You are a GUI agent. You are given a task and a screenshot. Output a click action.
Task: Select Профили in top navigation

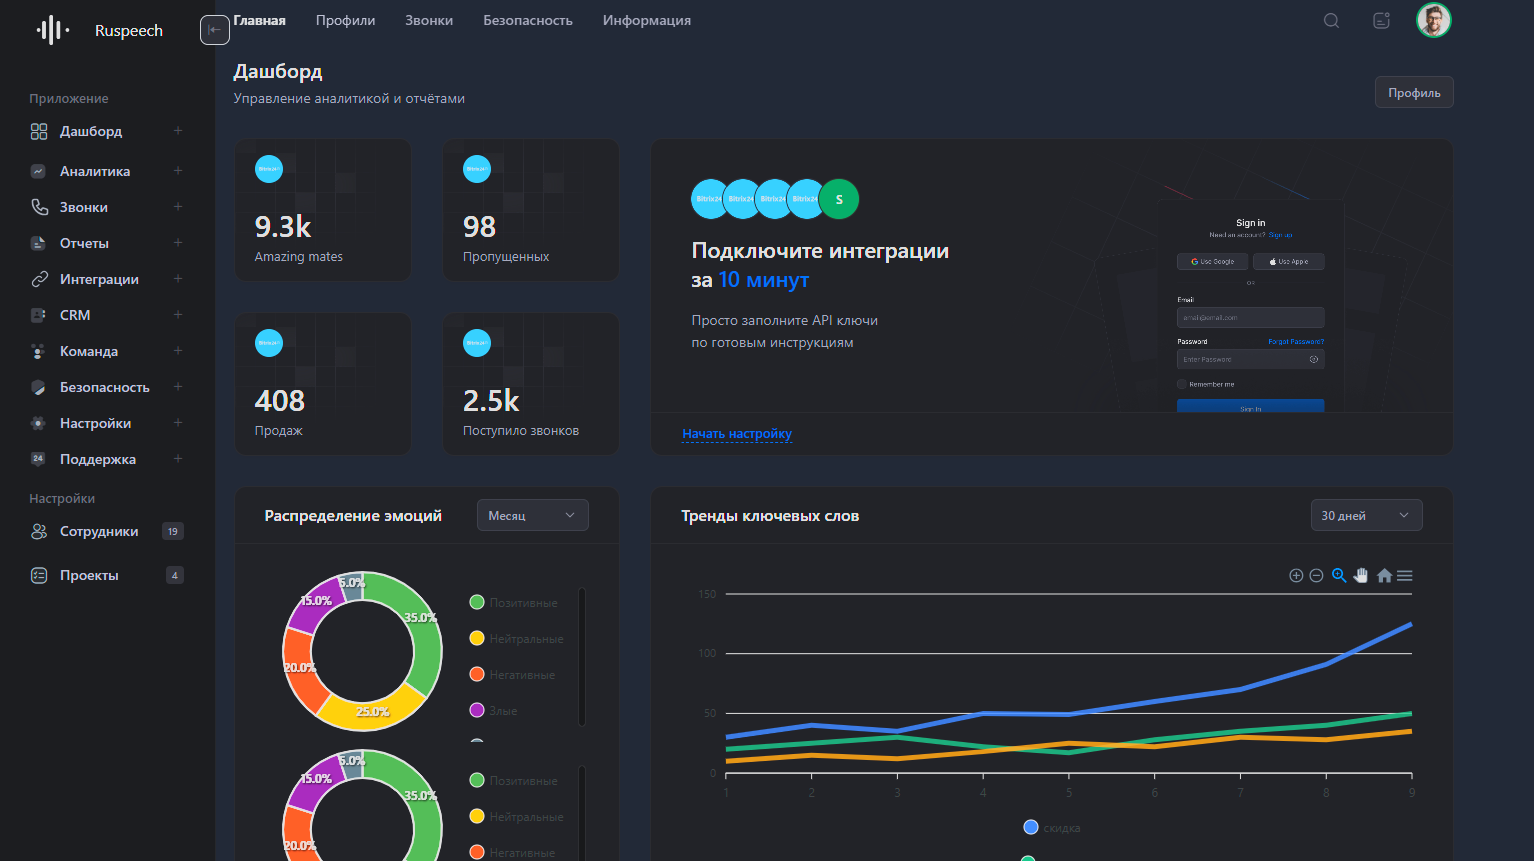346,20
